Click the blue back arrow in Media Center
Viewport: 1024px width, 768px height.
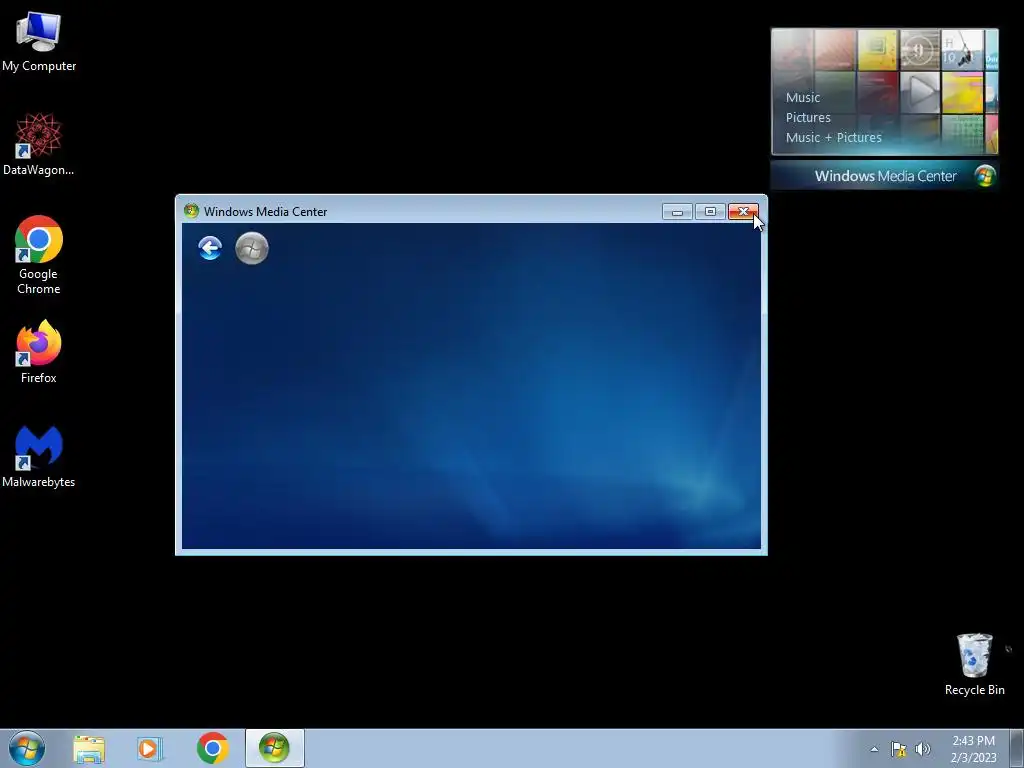pos(210,248)
